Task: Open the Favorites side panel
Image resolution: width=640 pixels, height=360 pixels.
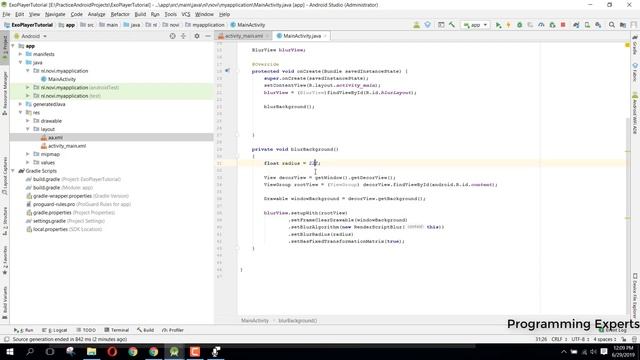Action: [x=4, y=260]
